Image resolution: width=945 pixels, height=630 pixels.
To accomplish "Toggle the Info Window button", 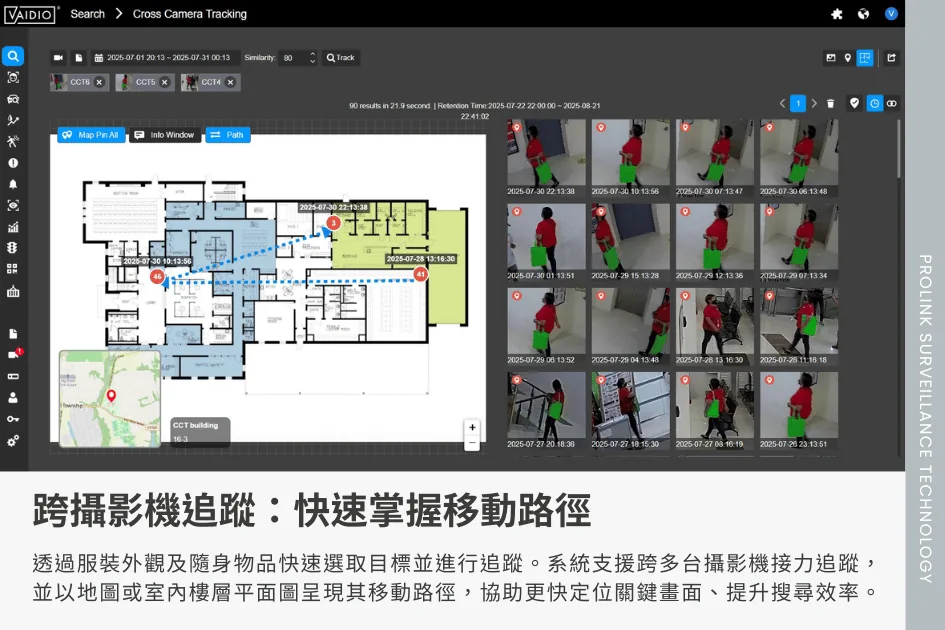I will 165,135.
